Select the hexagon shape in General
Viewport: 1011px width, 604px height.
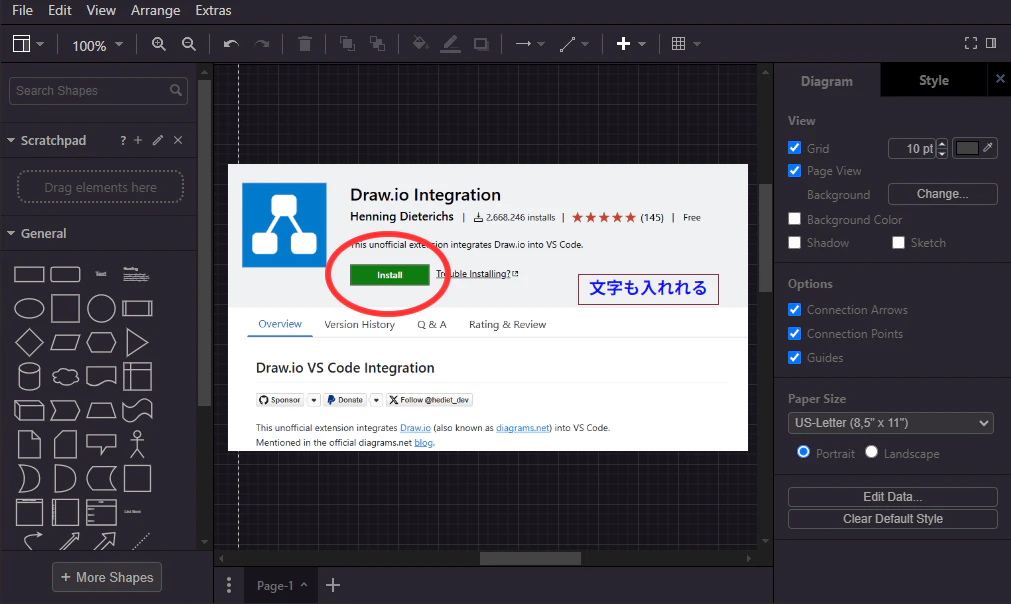click(x=101, y=342)
